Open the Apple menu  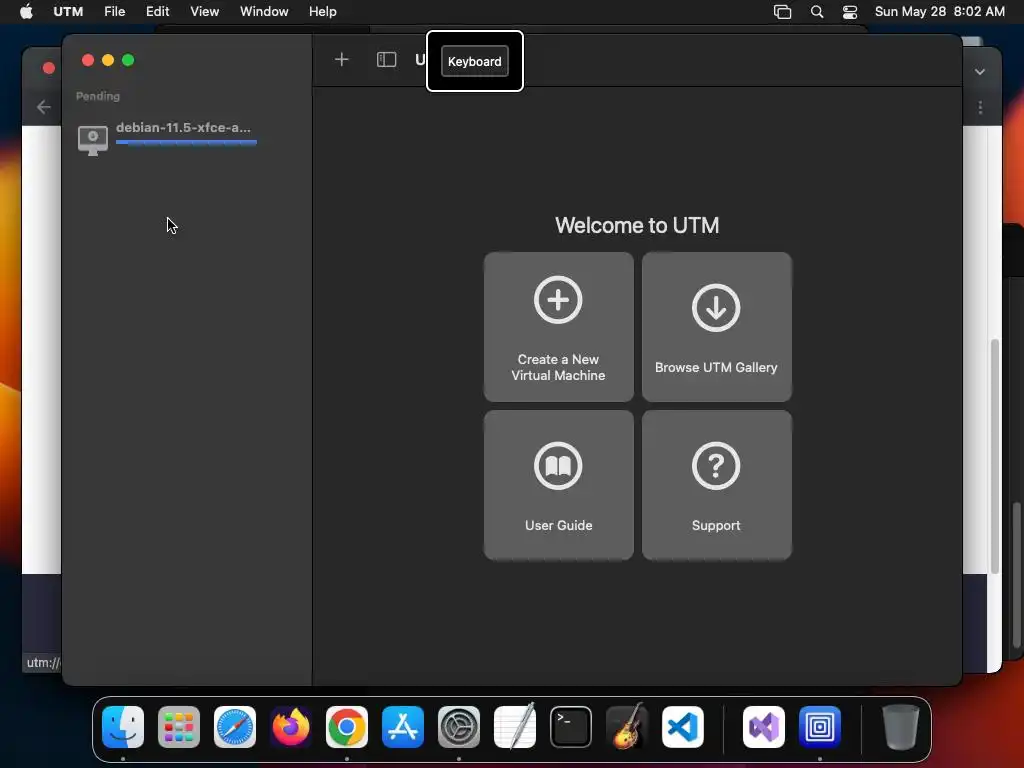(27, 12)
